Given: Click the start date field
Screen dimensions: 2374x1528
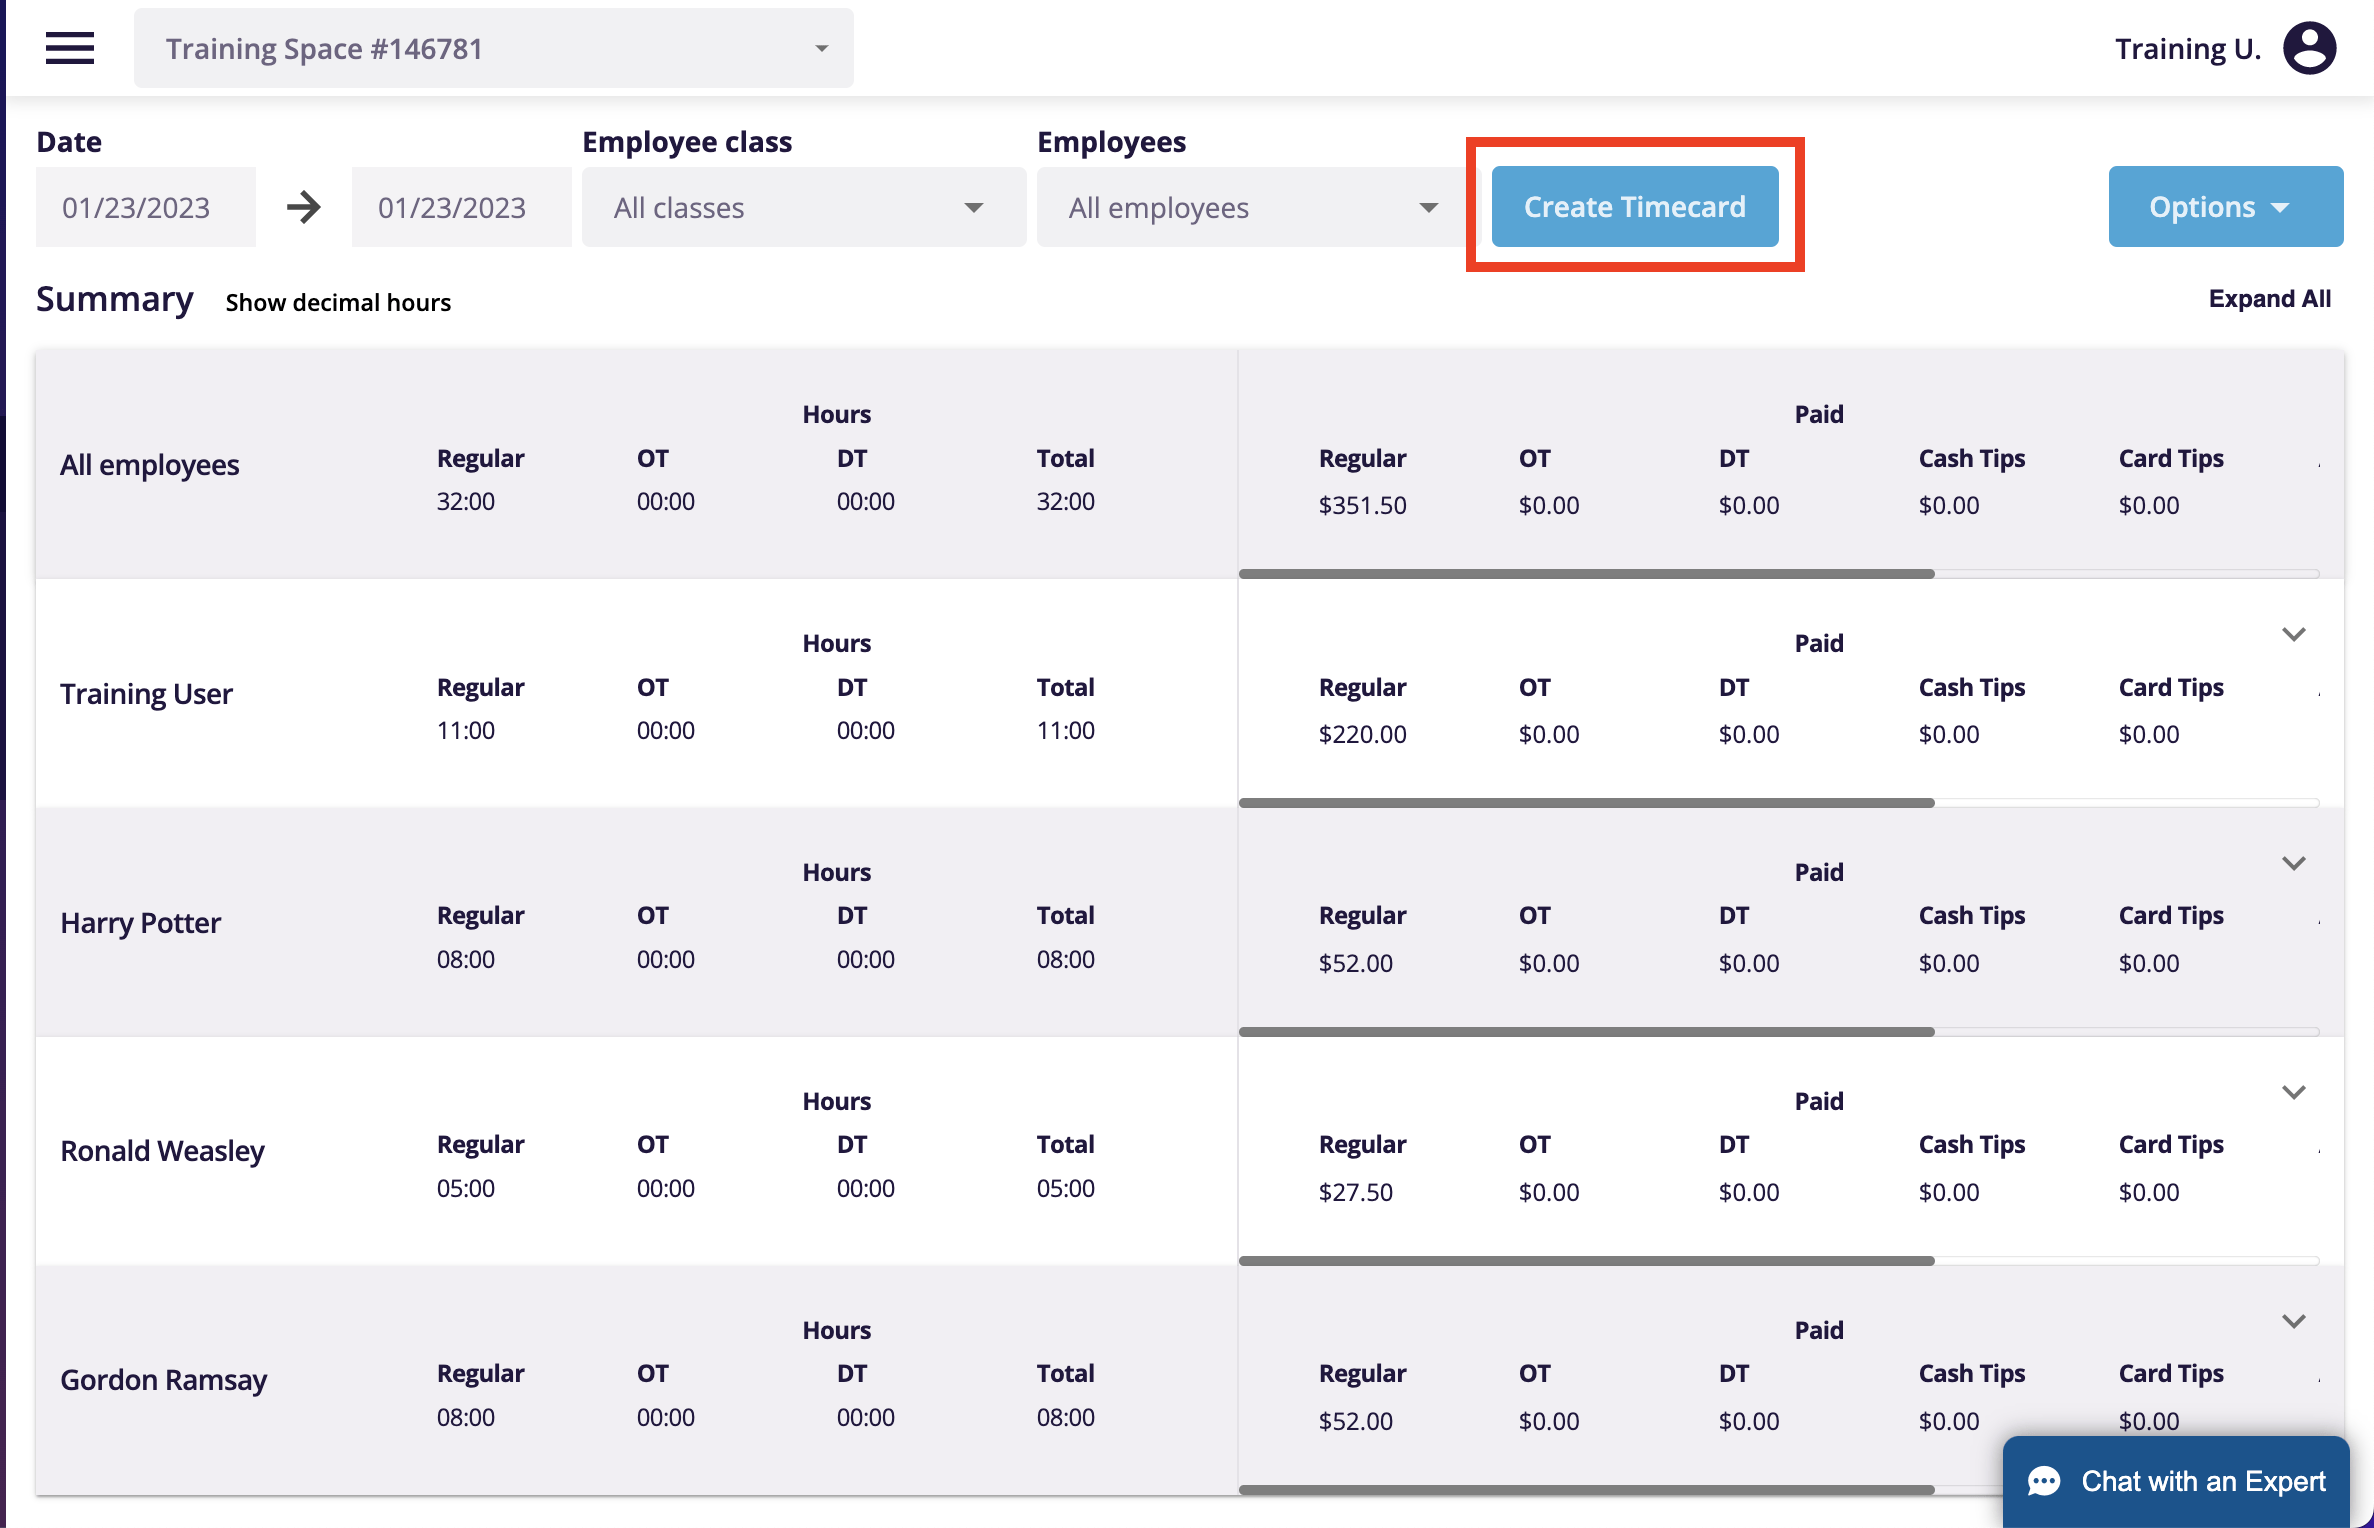Looking at the screenshot, I should (x=146, y=207).
